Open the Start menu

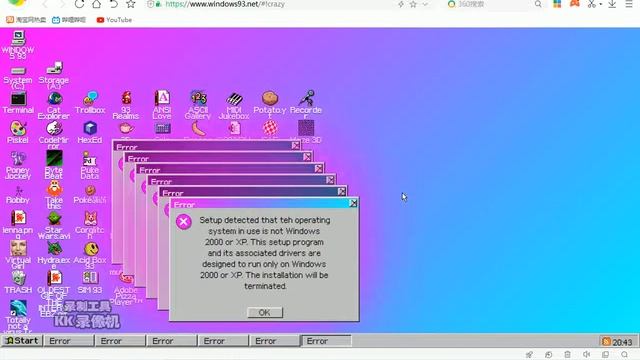(x=22, y=340)
